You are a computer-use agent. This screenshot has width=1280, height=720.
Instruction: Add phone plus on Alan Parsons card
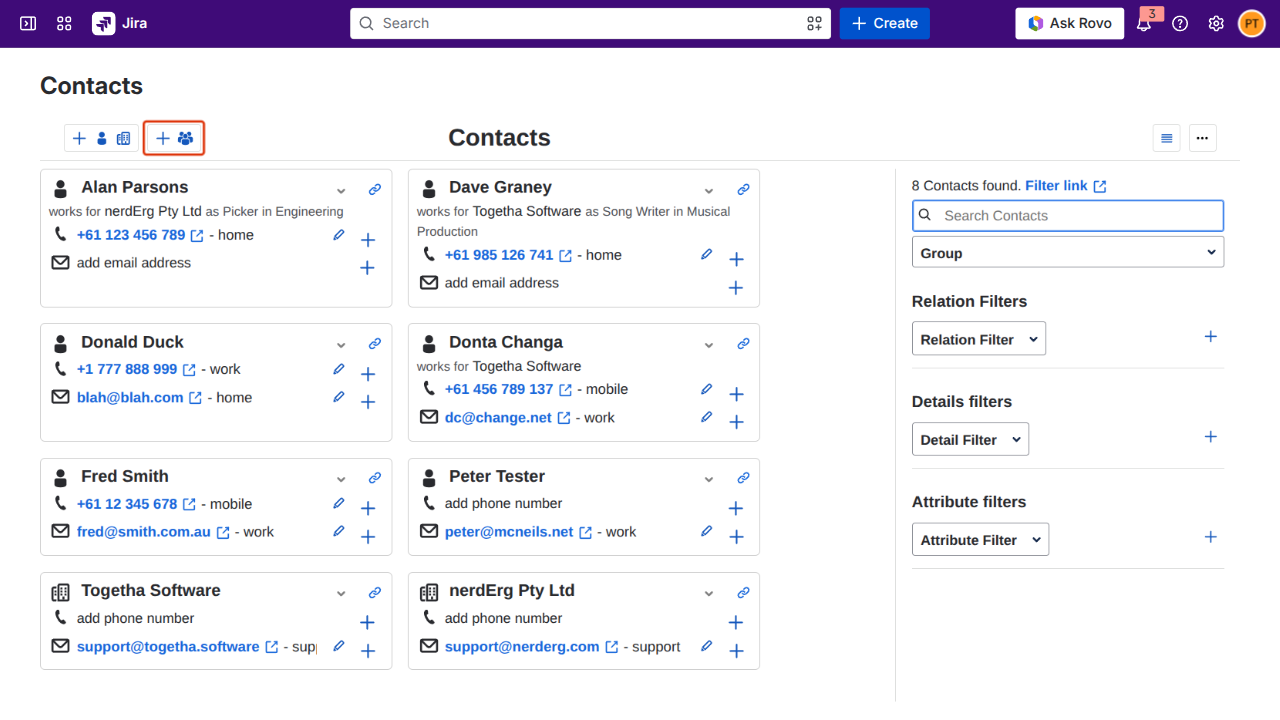click(367, 240)
